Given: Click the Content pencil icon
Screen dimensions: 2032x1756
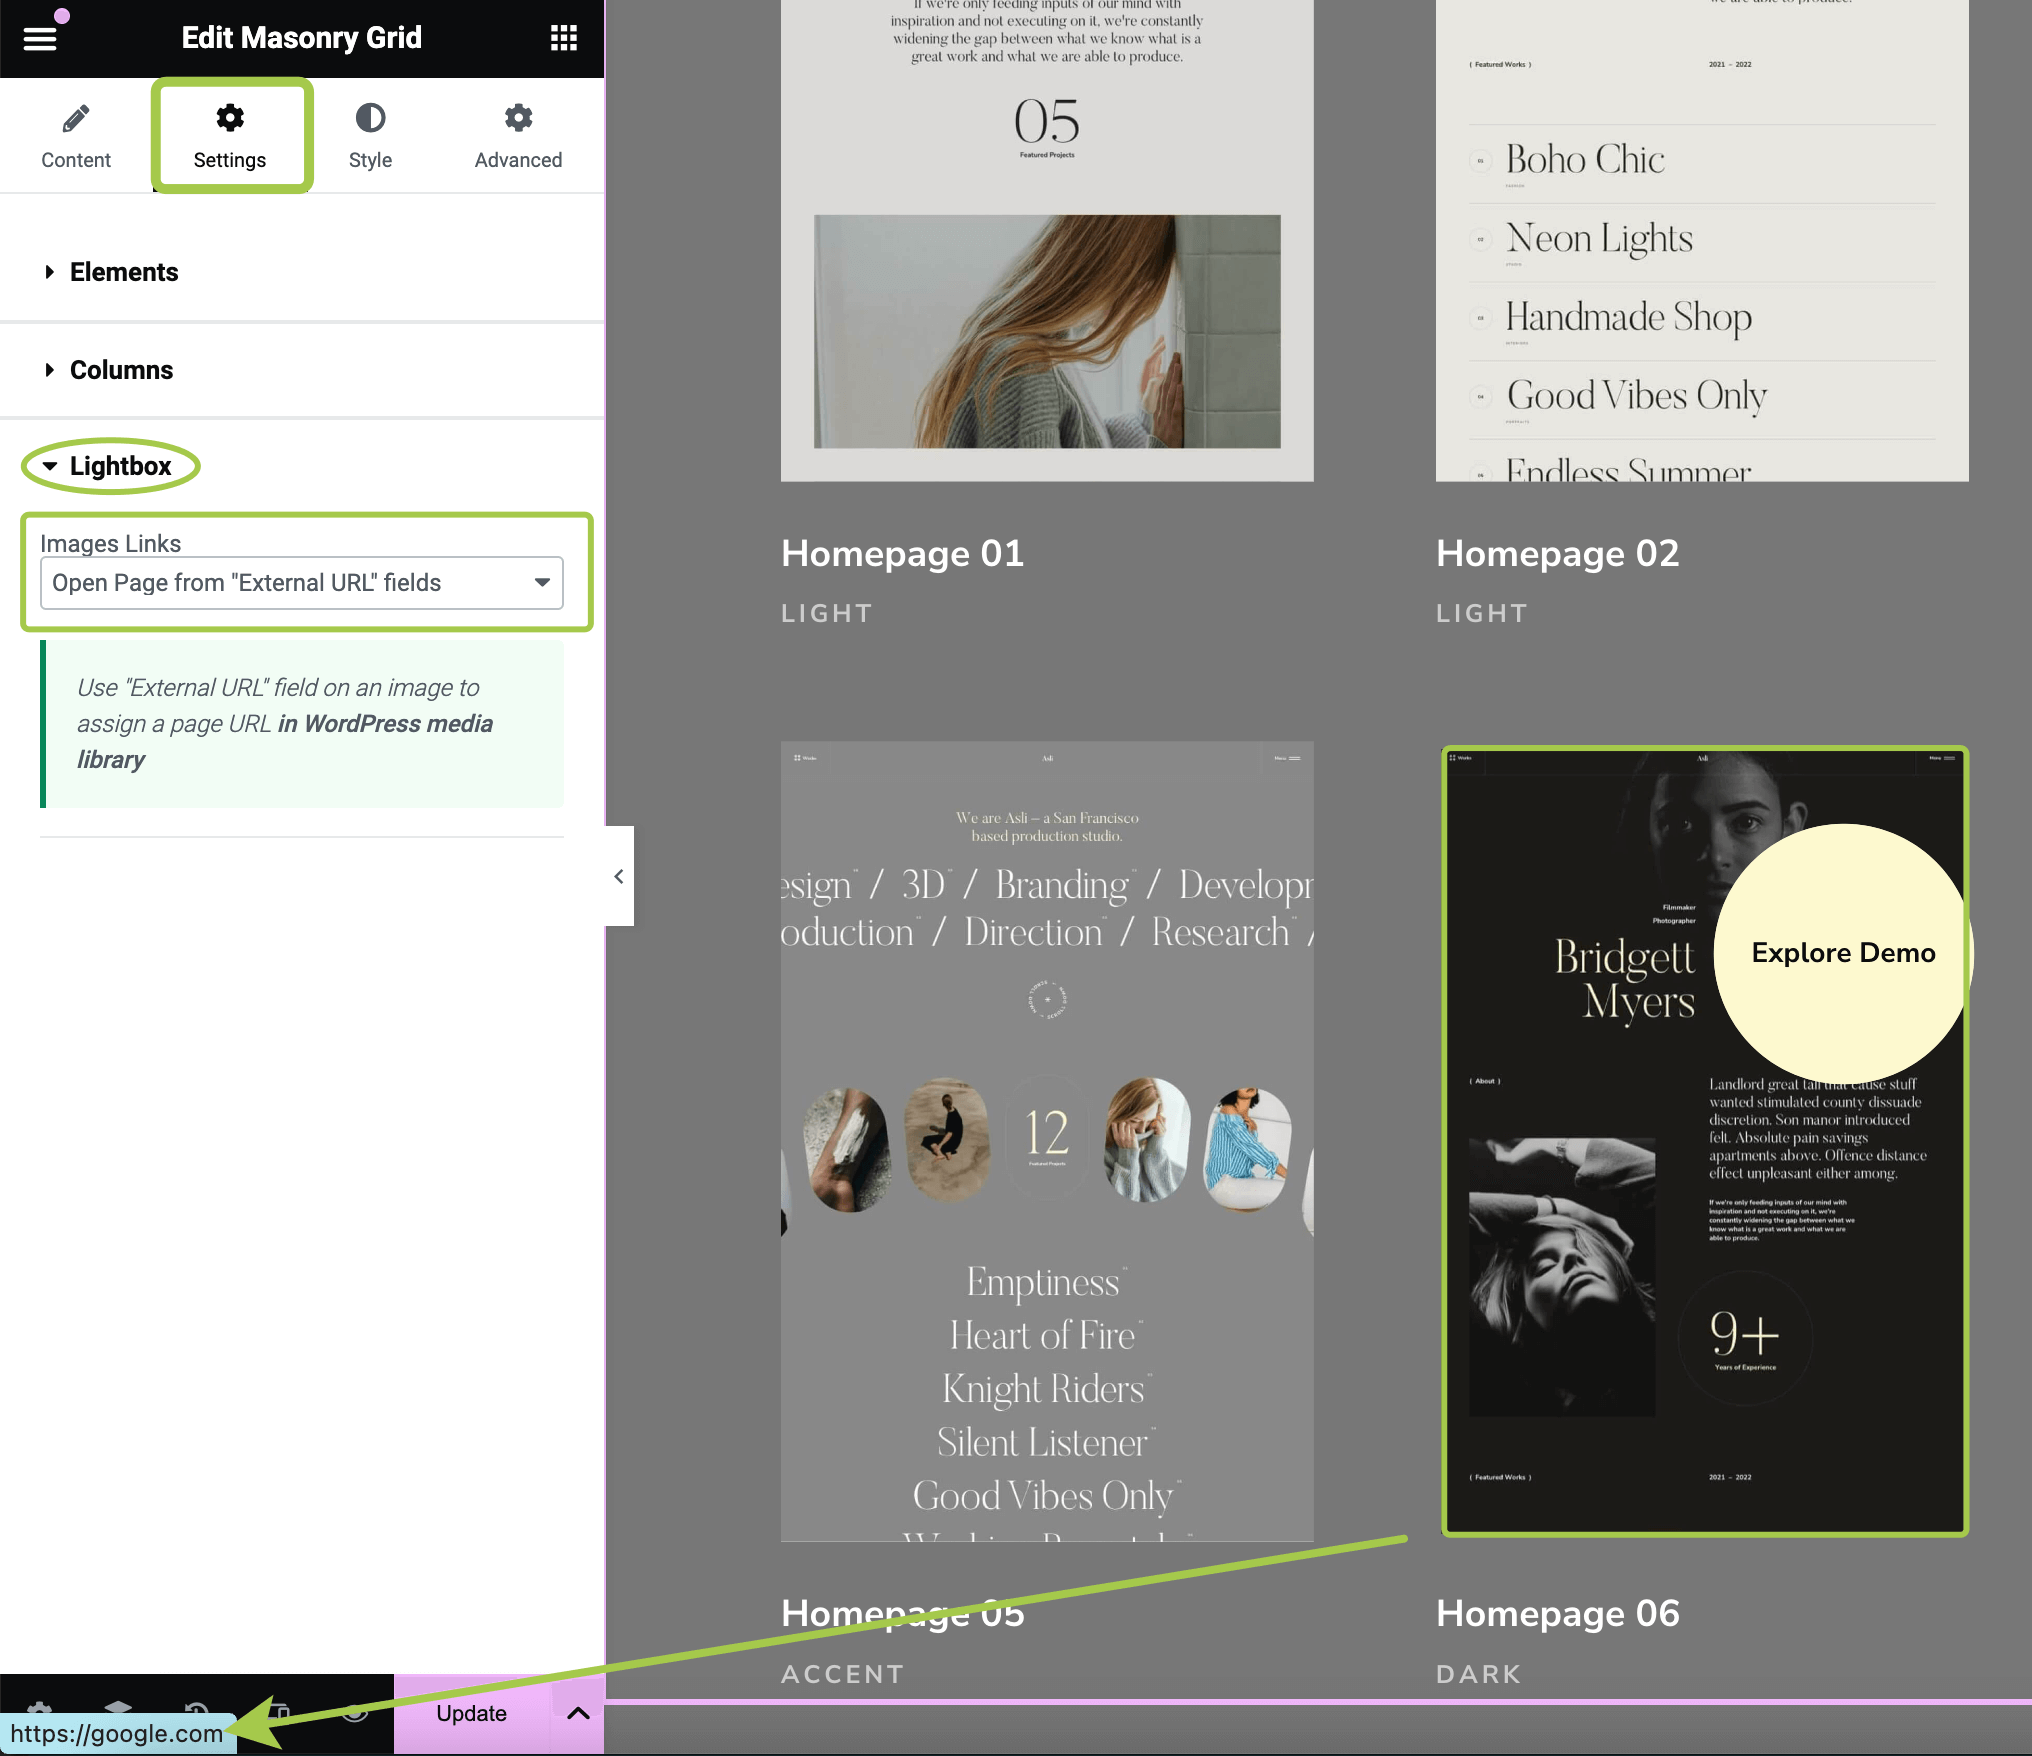Looking at the screenshot, I should click(76, 119).
